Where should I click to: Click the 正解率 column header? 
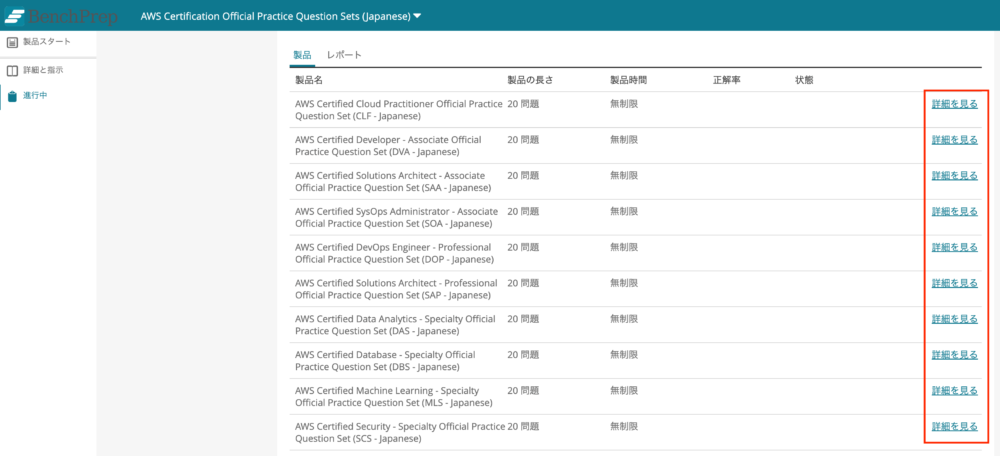coord(726,80)
